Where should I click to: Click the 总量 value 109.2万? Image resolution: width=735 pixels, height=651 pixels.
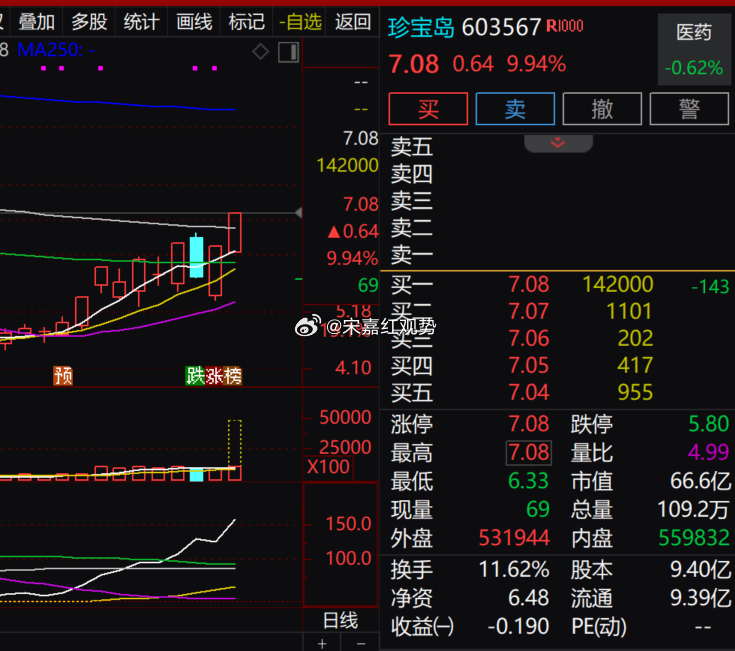coord(693,509)
